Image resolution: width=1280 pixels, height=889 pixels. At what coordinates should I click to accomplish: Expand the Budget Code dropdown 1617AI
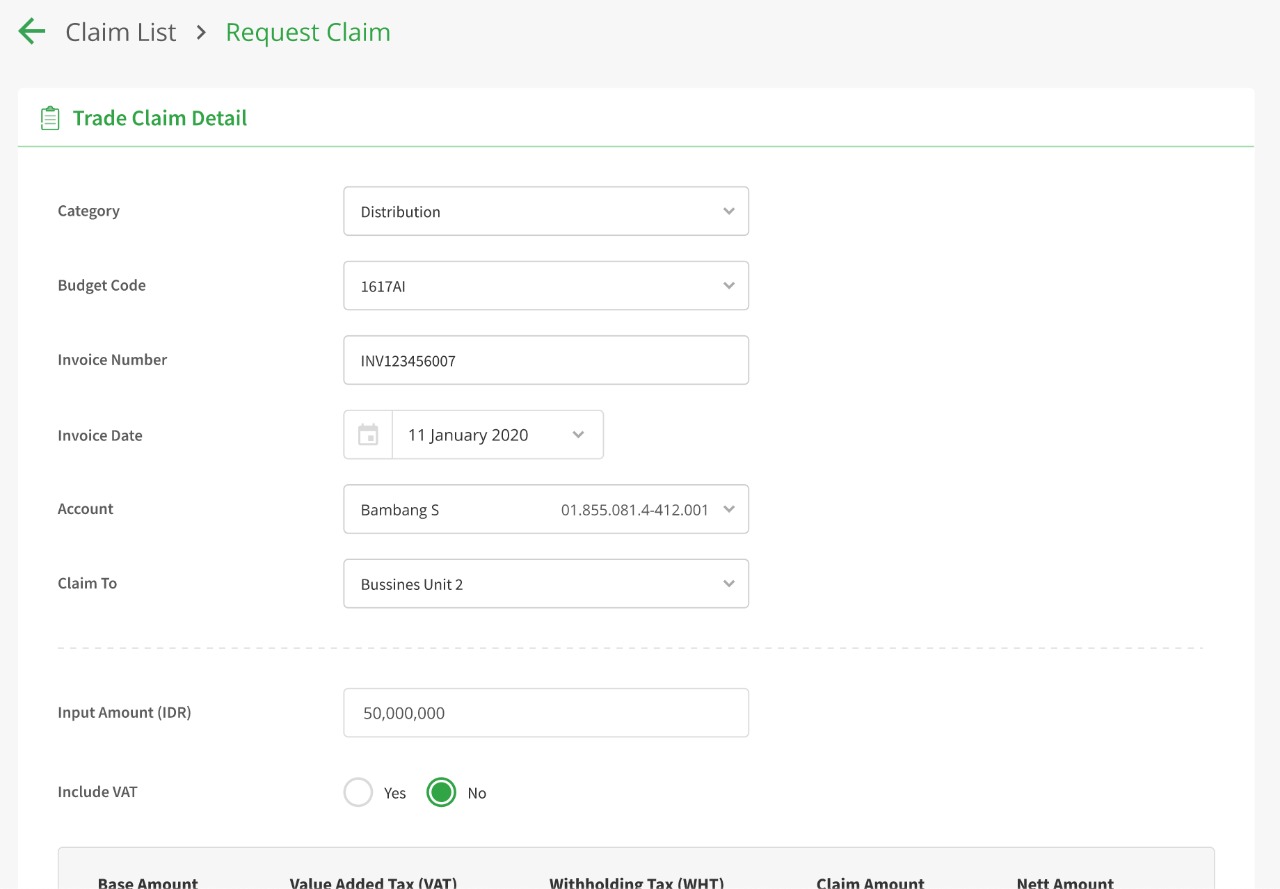coord(545,286)
